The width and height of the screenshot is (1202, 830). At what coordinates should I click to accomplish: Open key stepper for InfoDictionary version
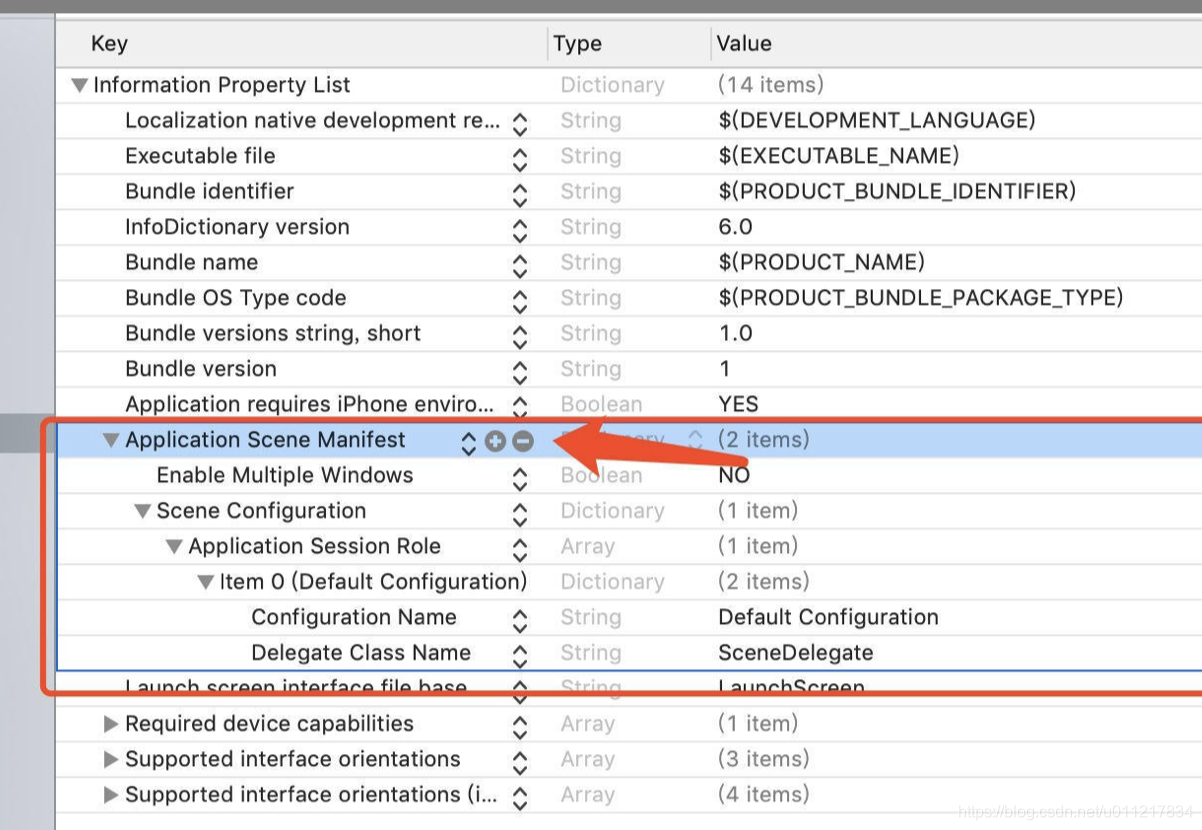click(x=520, y=230)
